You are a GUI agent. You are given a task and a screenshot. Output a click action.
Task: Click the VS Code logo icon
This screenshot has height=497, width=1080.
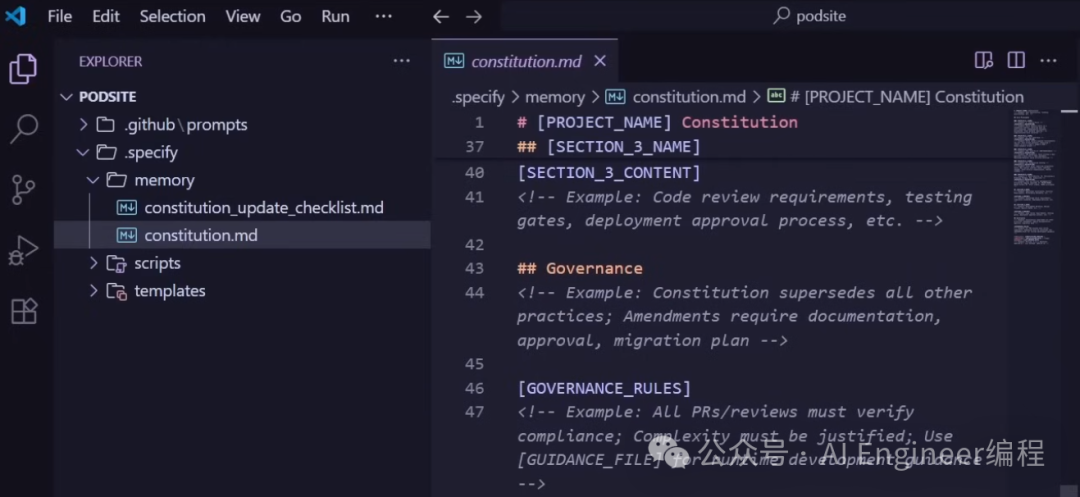coord(15,16)
